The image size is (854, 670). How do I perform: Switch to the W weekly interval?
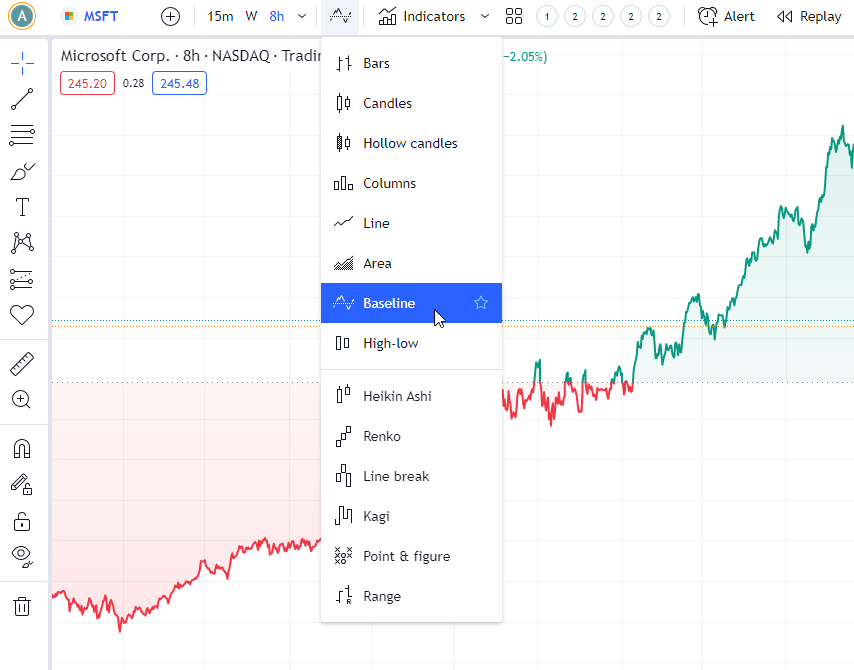tap(251, 16)
